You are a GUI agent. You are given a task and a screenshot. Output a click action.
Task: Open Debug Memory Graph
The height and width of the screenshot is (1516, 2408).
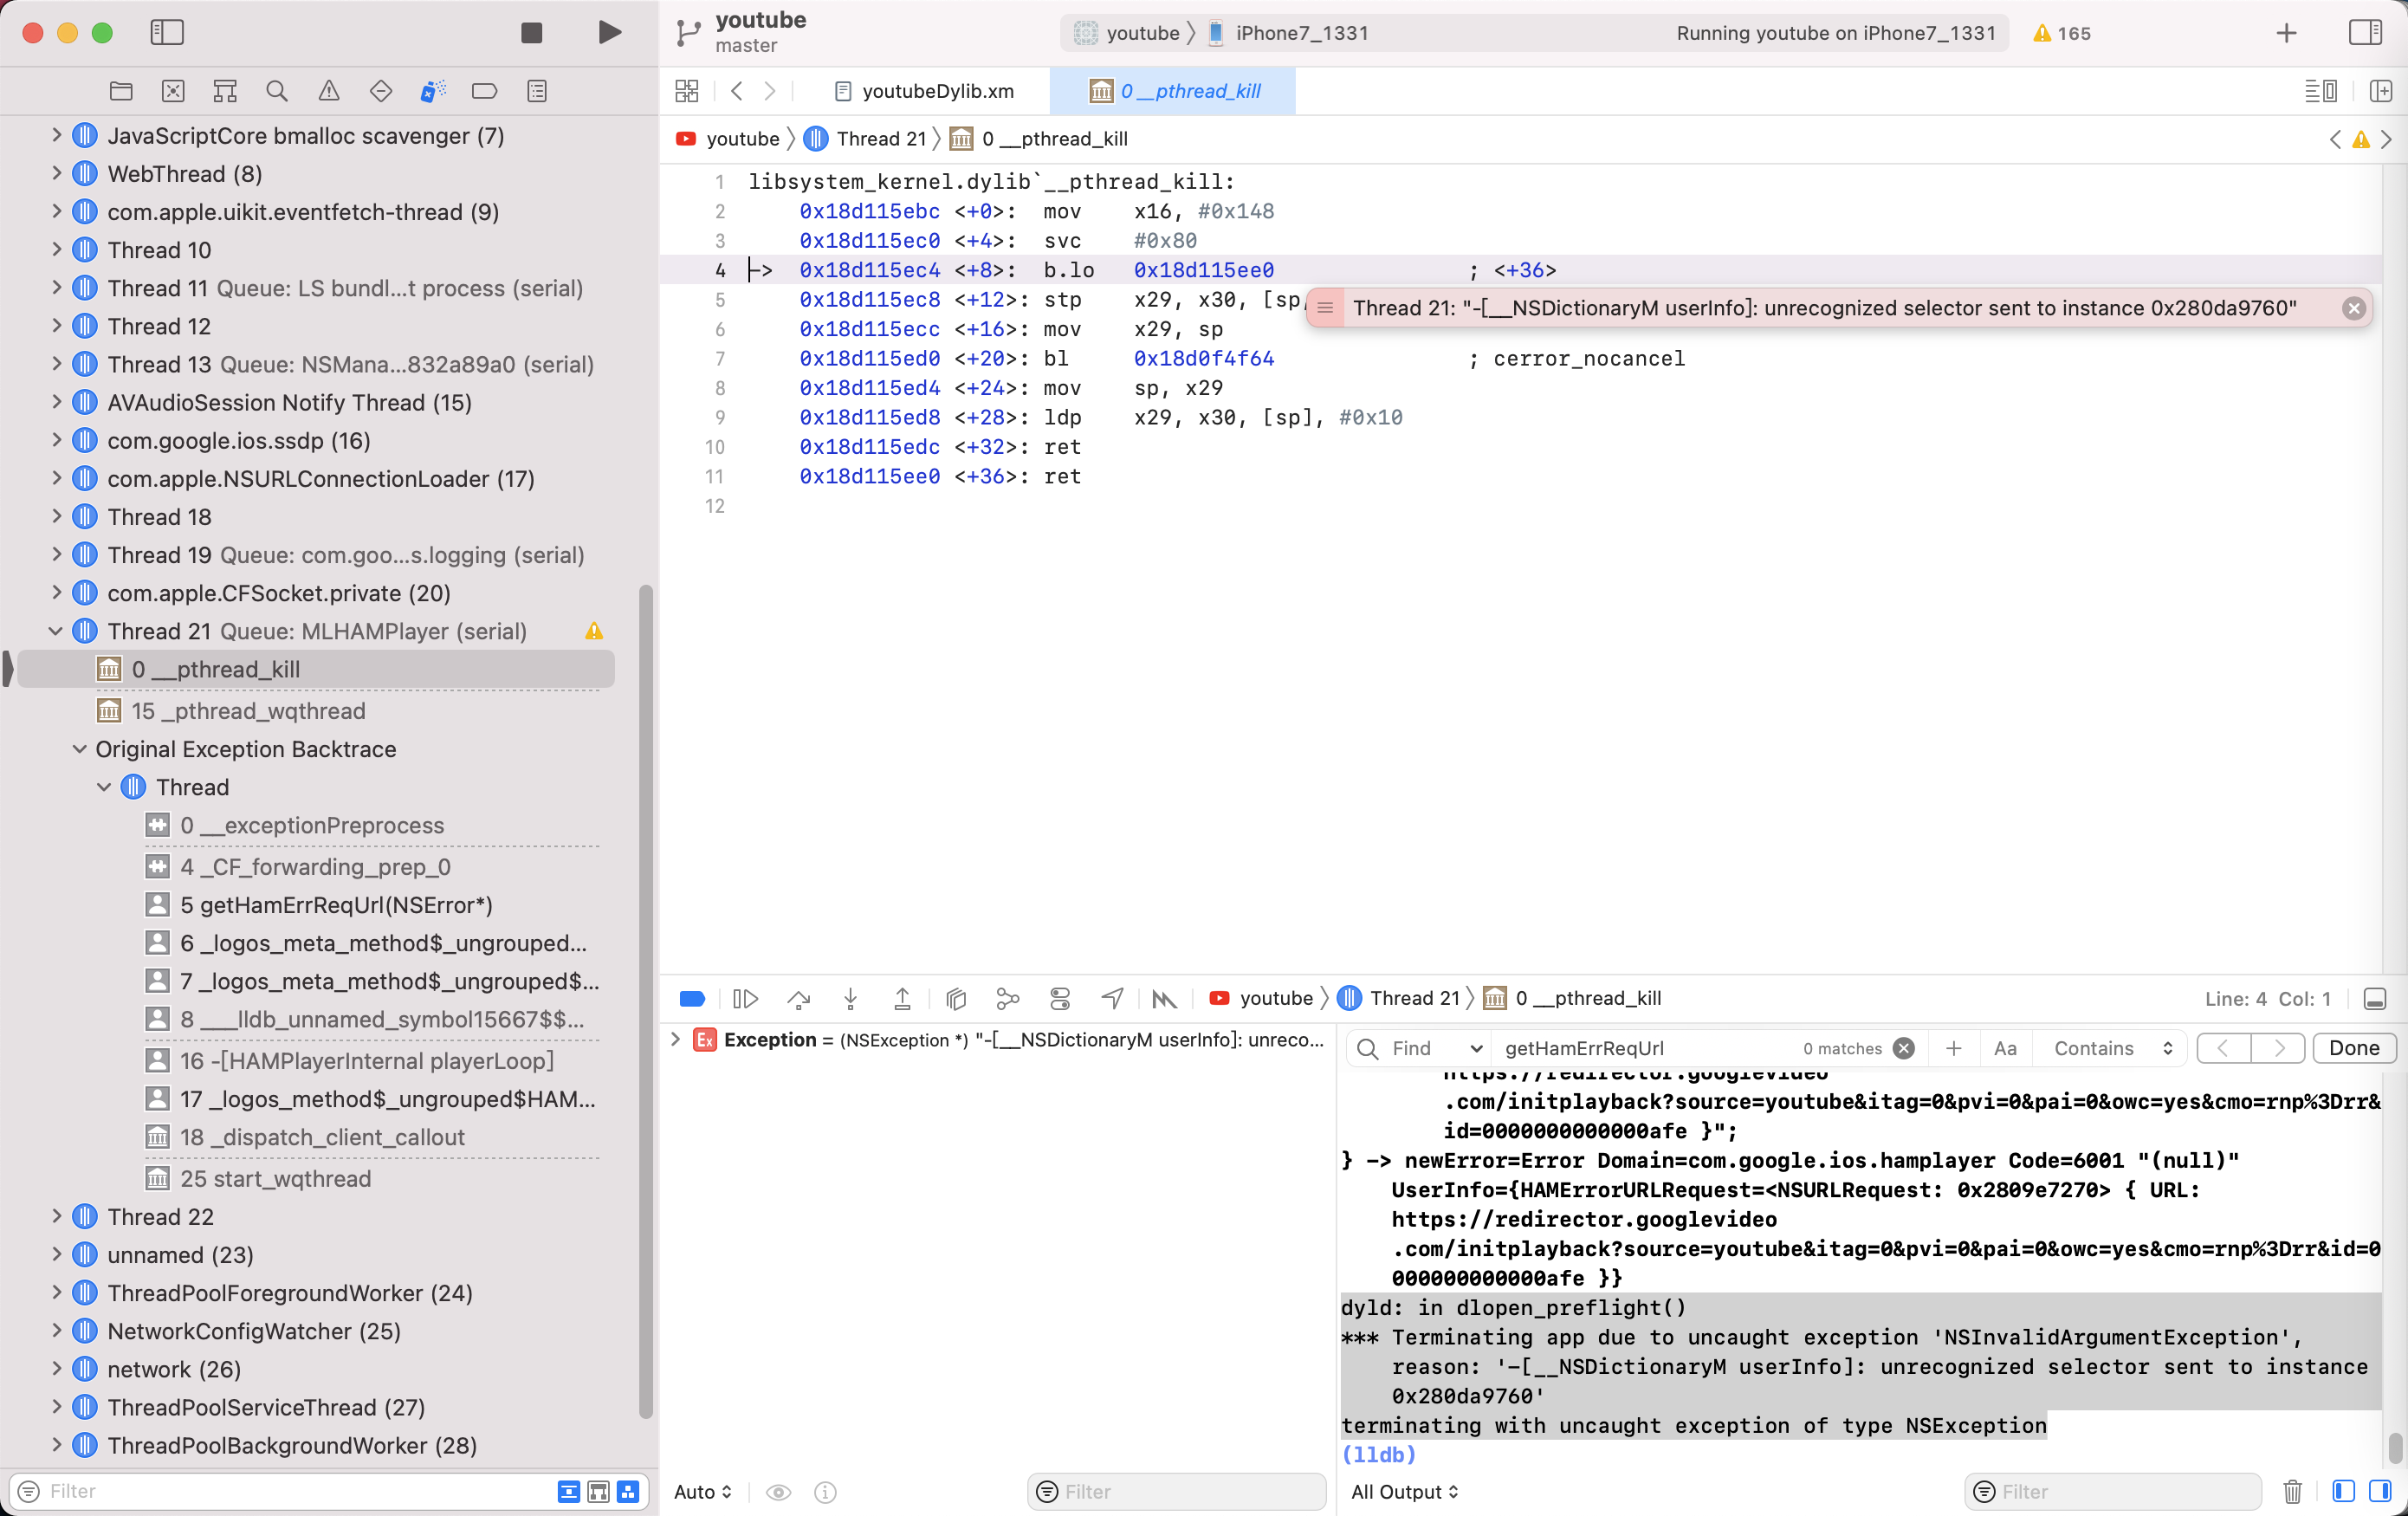pyautogui.click(x=1008, y=998)
